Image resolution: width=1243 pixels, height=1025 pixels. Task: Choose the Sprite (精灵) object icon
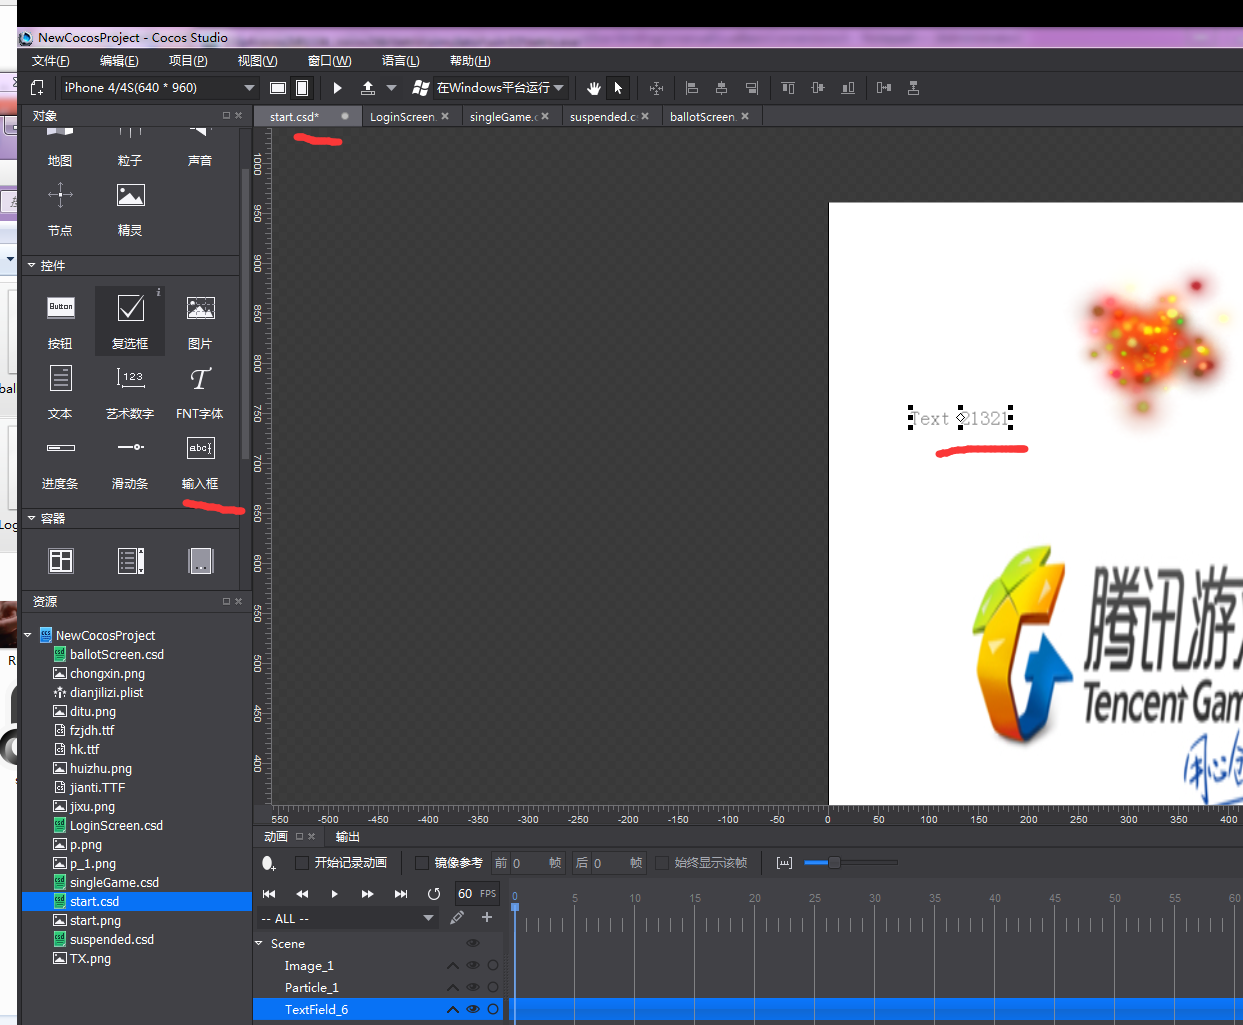coord(130,196)
